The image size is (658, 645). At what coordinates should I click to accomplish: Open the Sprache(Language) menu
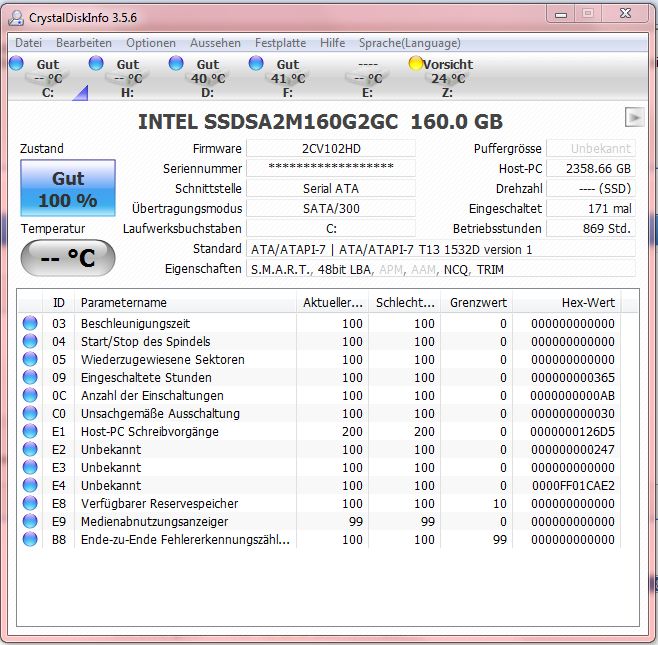410,43
